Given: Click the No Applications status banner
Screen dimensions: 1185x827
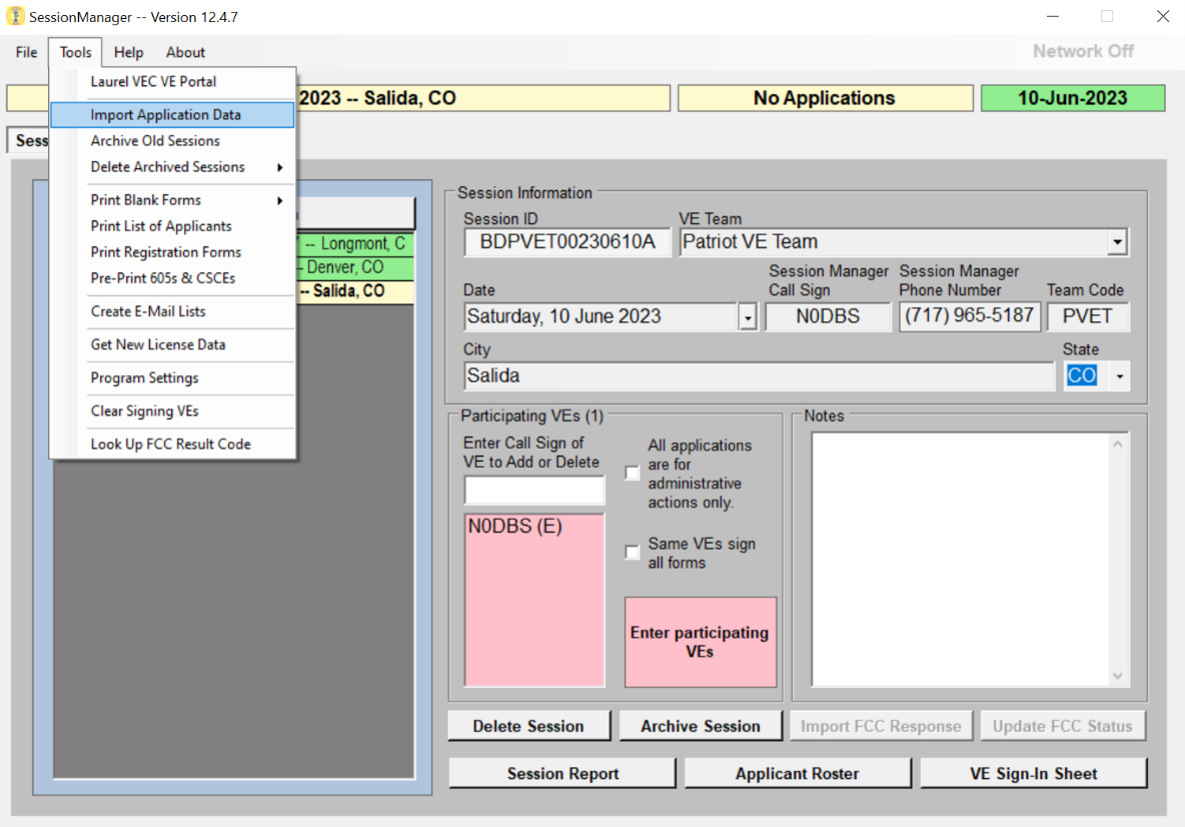Looking at the screenshot, I should 825,98.
